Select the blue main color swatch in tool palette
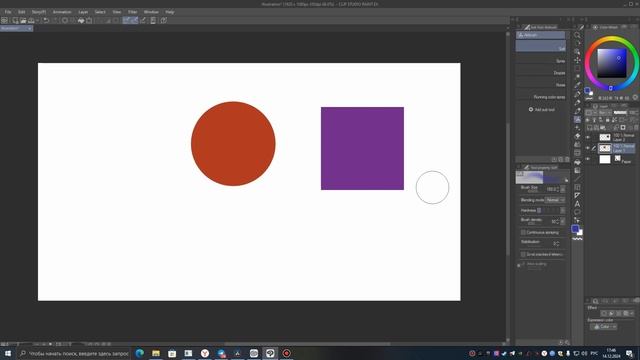Screen dimensions: 640x360 [x=575, y=229]
